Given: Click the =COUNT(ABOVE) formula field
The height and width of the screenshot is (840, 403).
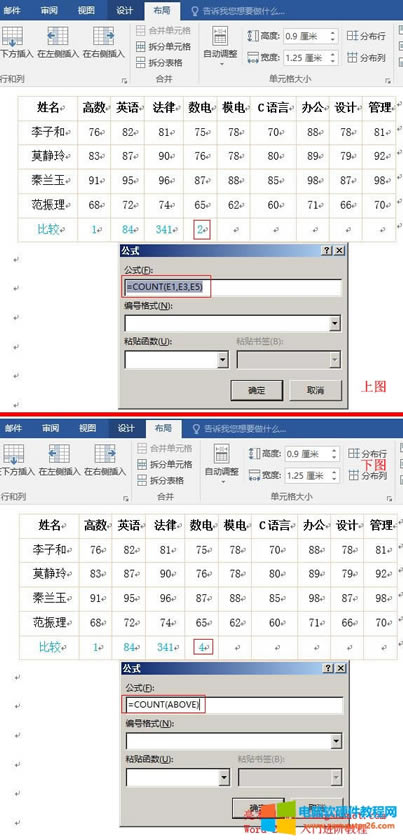Looking at the screenshot, I should click(234, 705).
